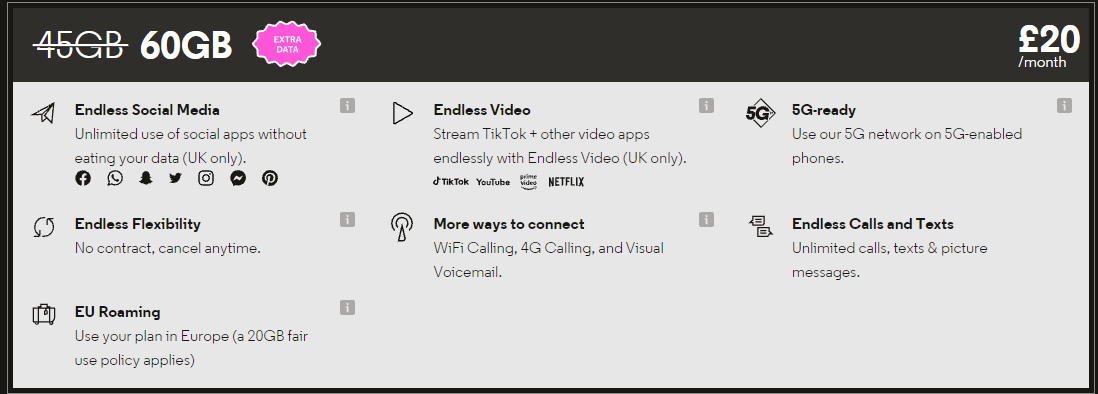Click the TikTok logo
Viewport: 1098px width, 394px height.
[x=451, y=181]
